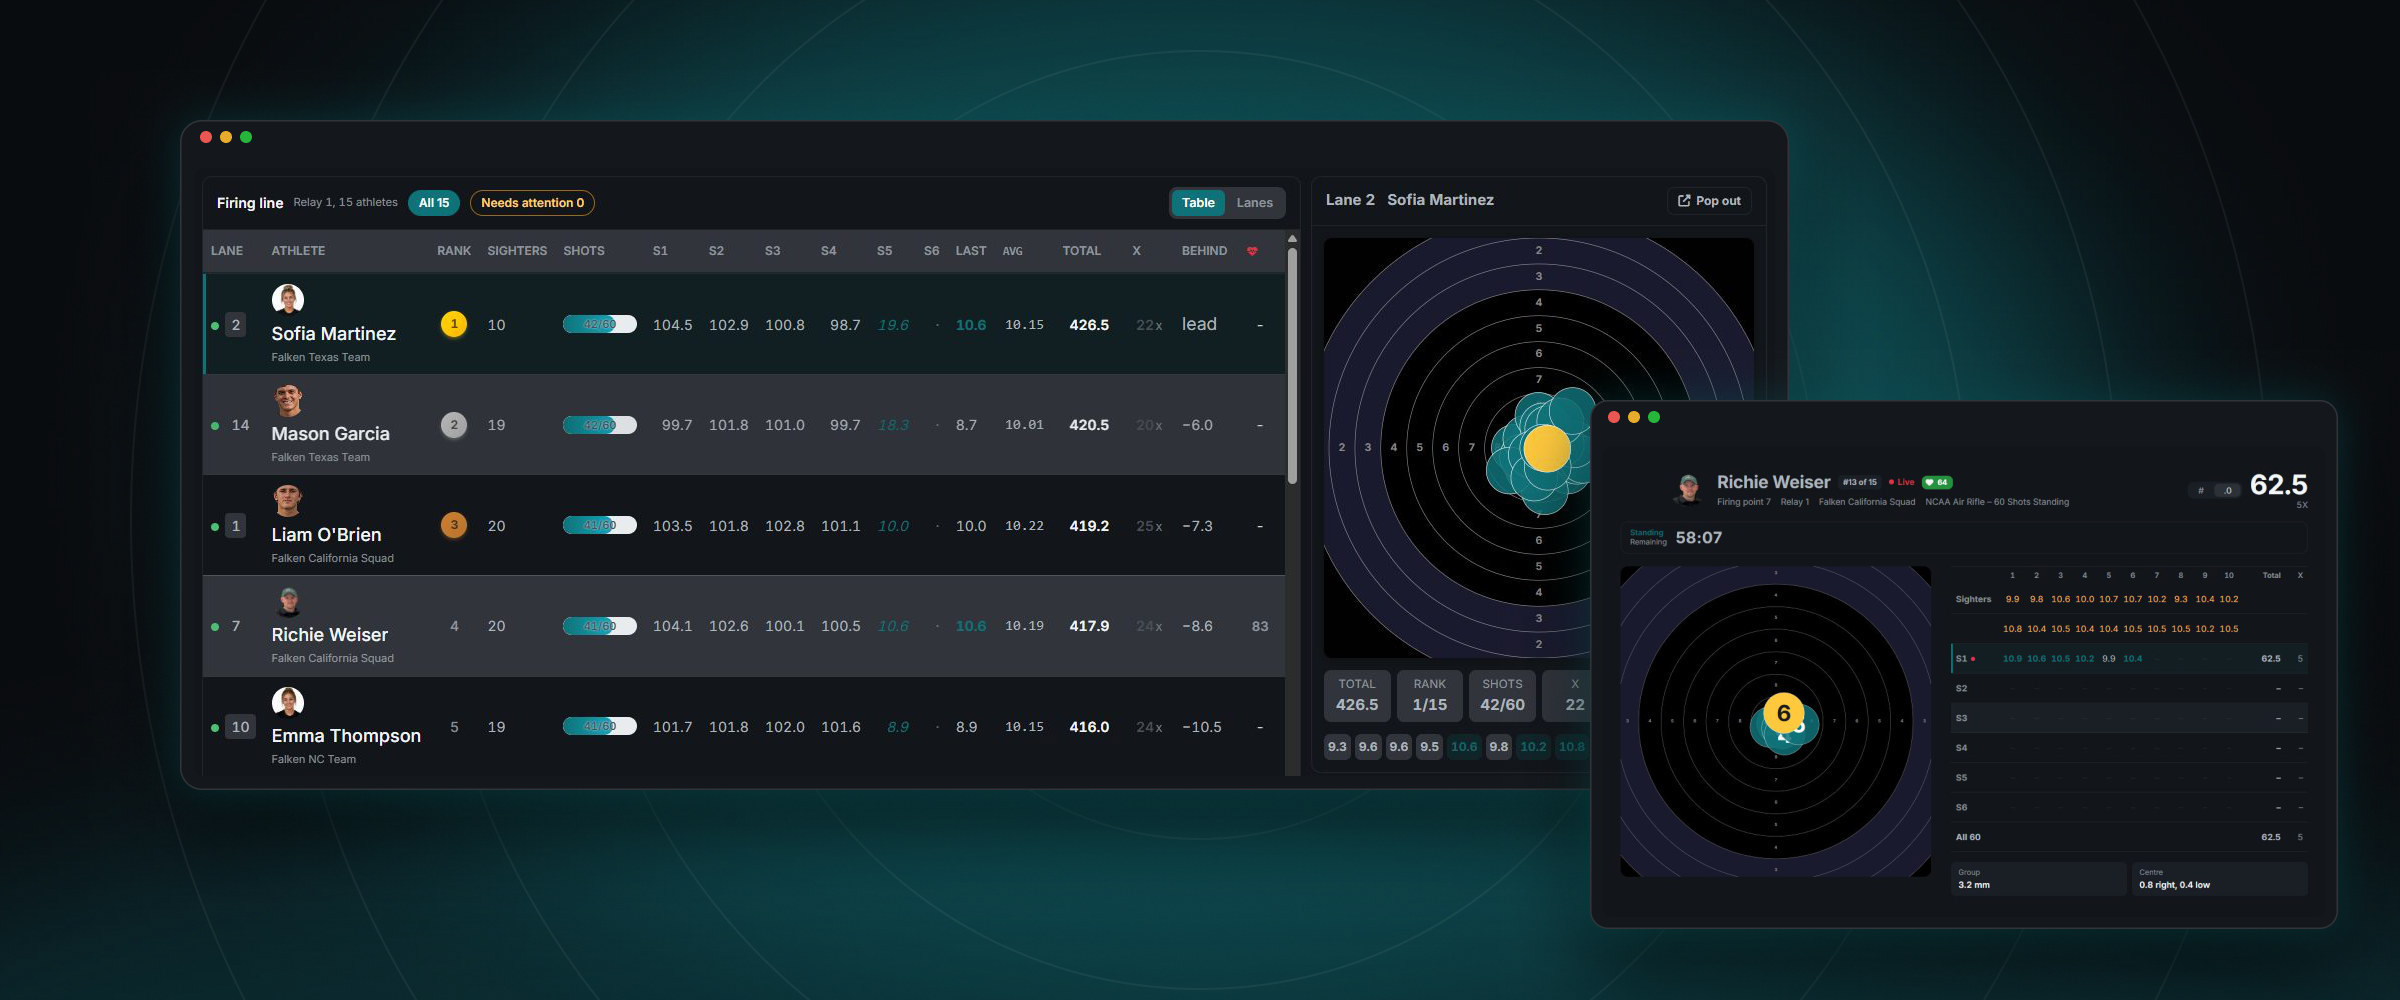The height and width of the screenshot is (1000, 2400).
Task: Sort by the ATHLETE column header
Action: (x=298, y=251)
